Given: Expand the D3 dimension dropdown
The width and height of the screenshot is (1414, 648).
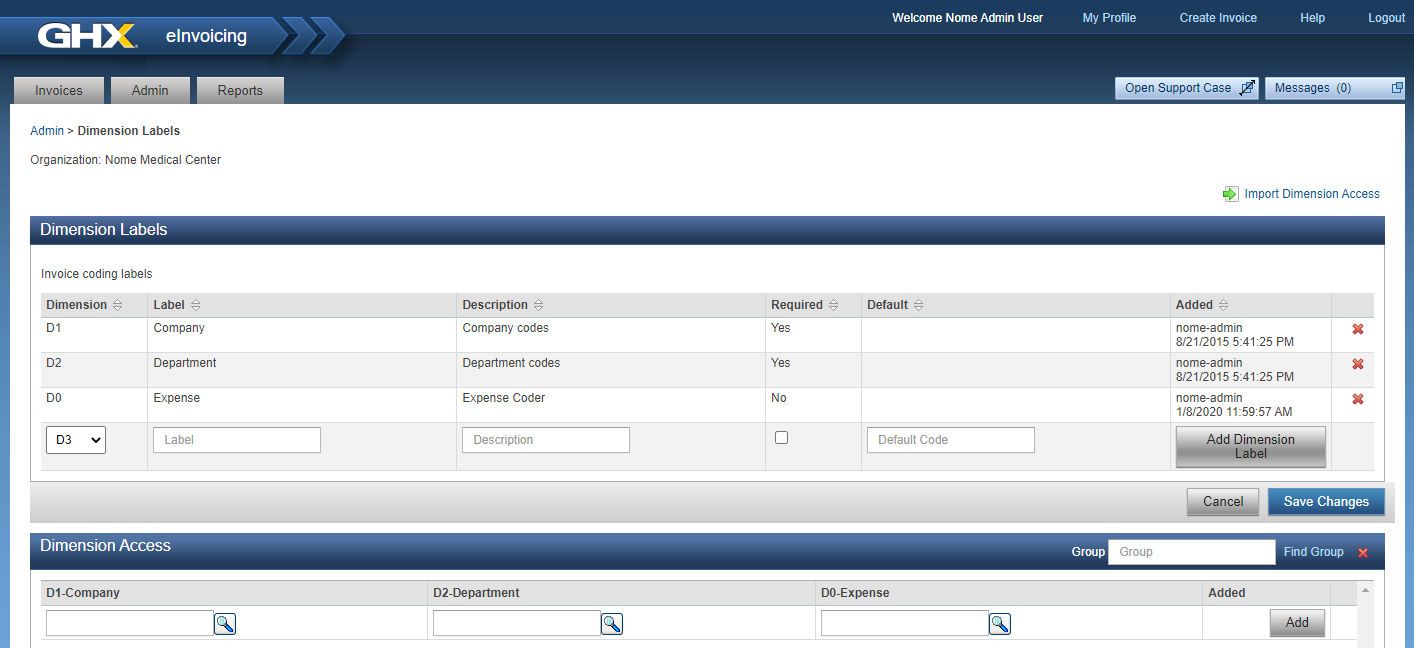Looking at the screenshot, I should (x=76, y=440).
